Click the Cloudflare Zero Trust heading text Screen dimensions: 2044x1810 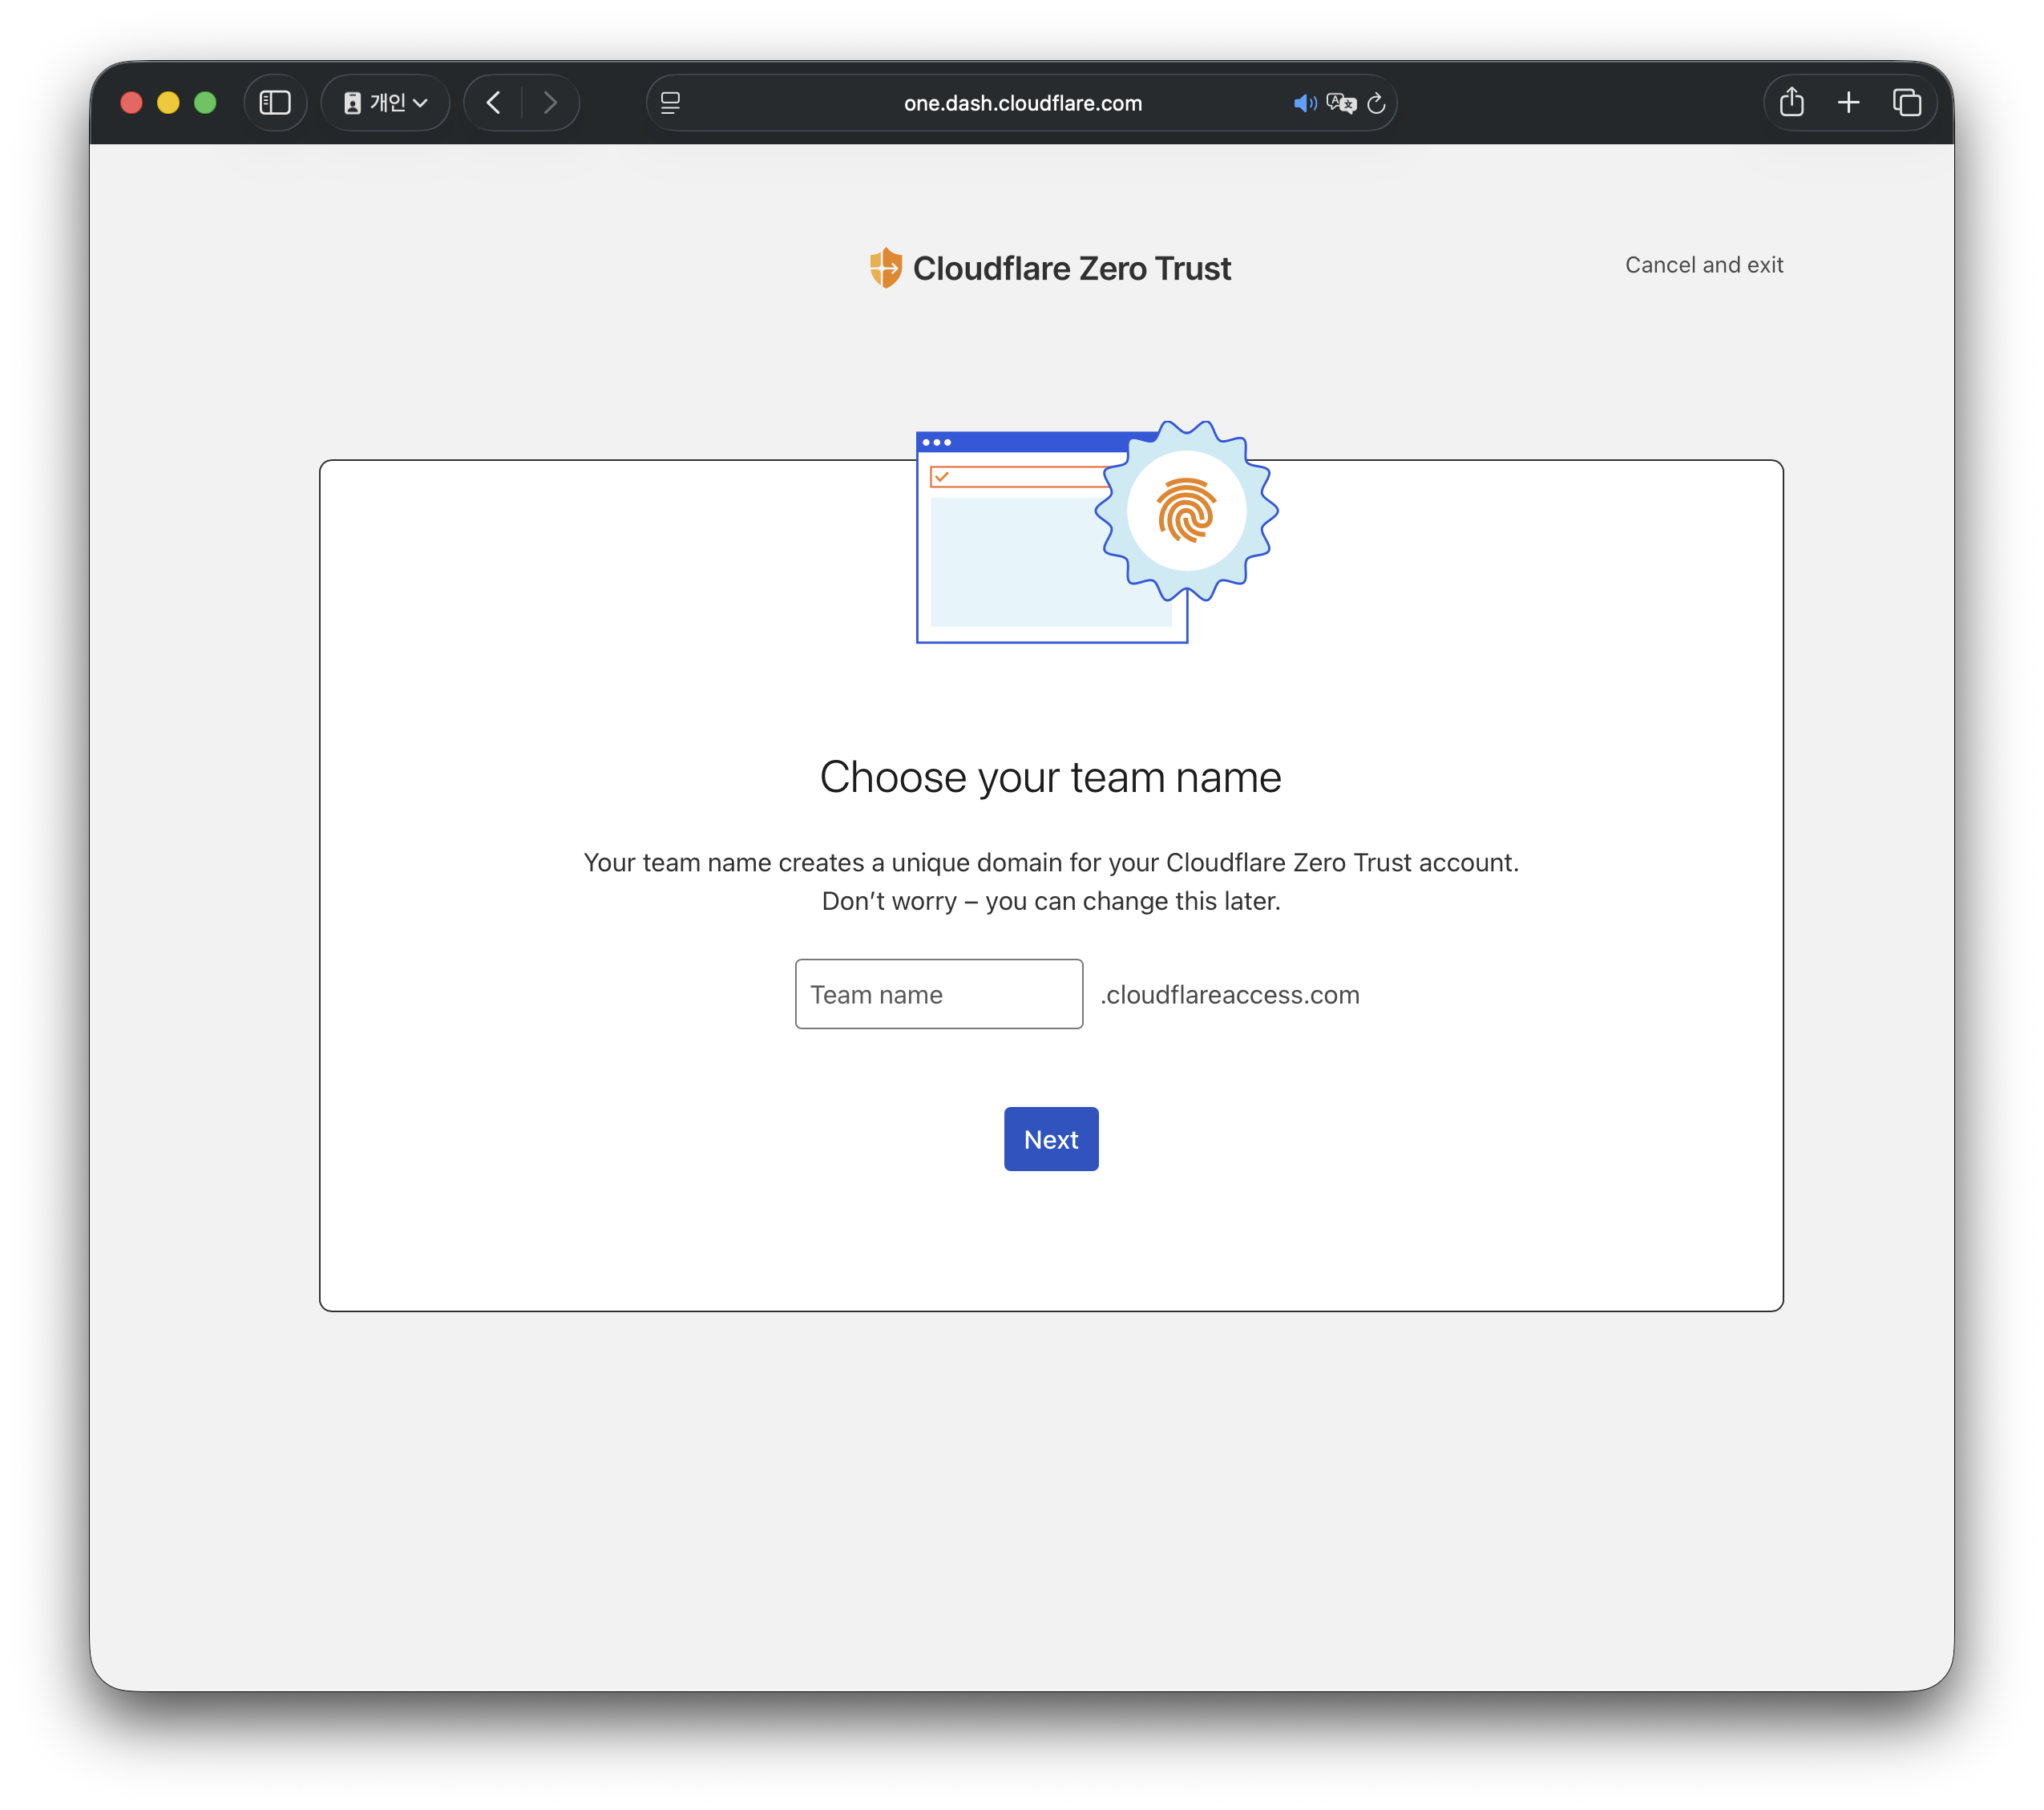(x=1071, y=268)
